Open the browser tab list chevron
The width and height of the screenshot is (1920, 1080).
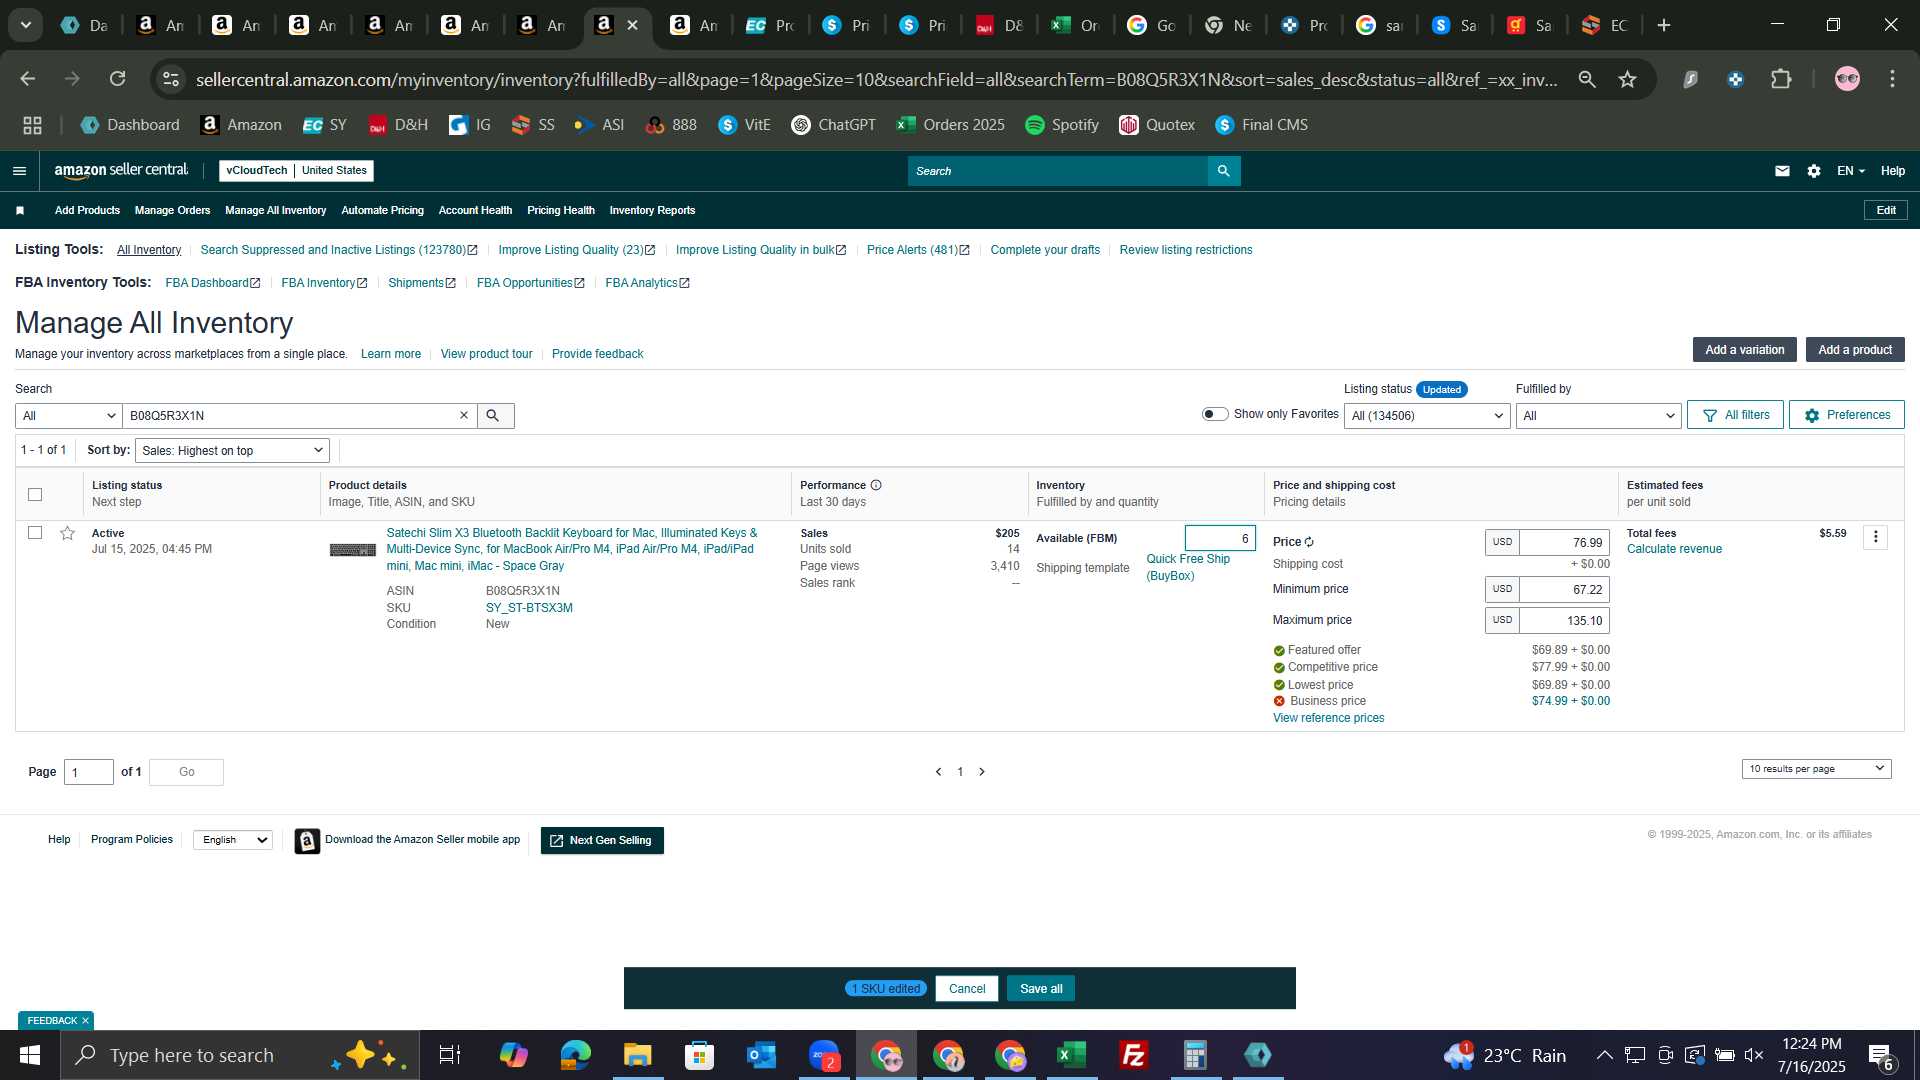click(26, 25)
